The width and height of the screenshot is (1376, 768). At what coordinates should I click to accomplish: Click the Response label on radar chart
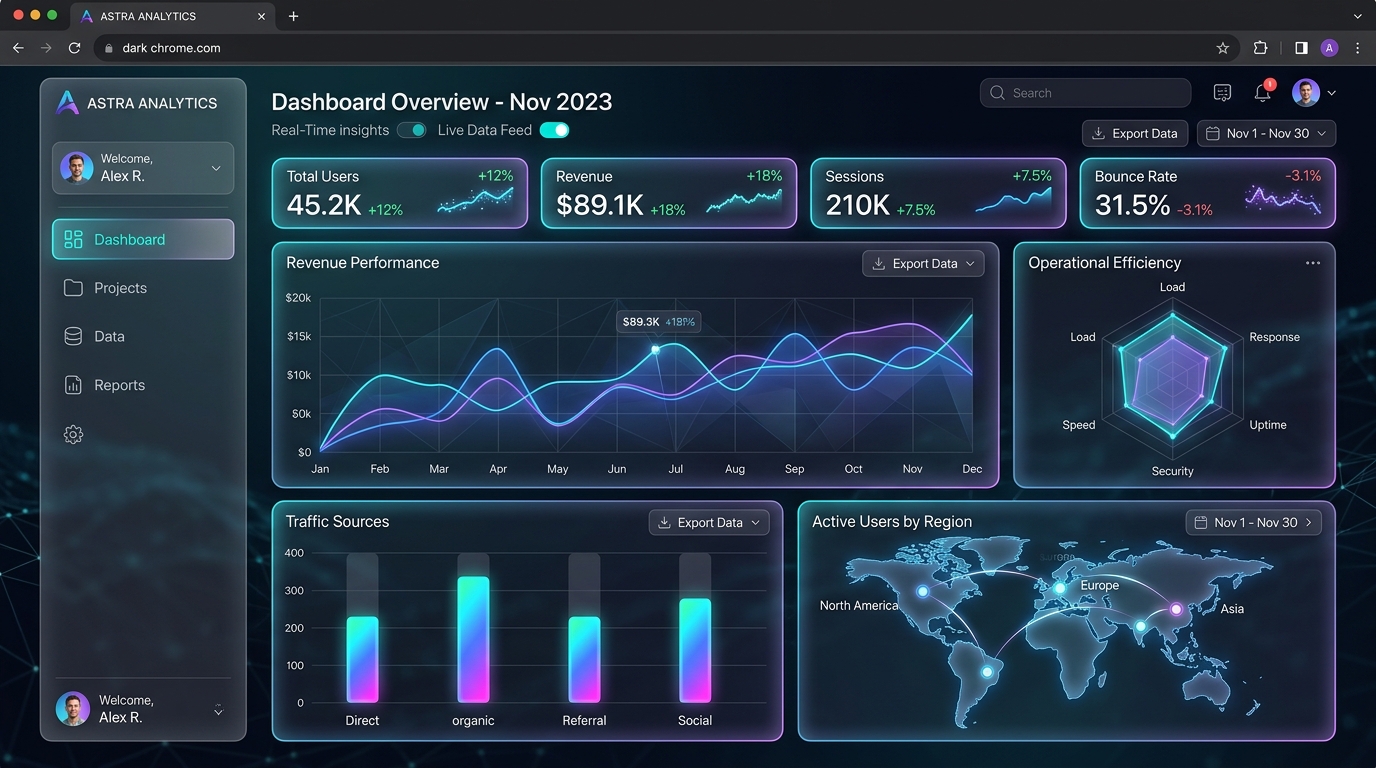[1274, 337]
